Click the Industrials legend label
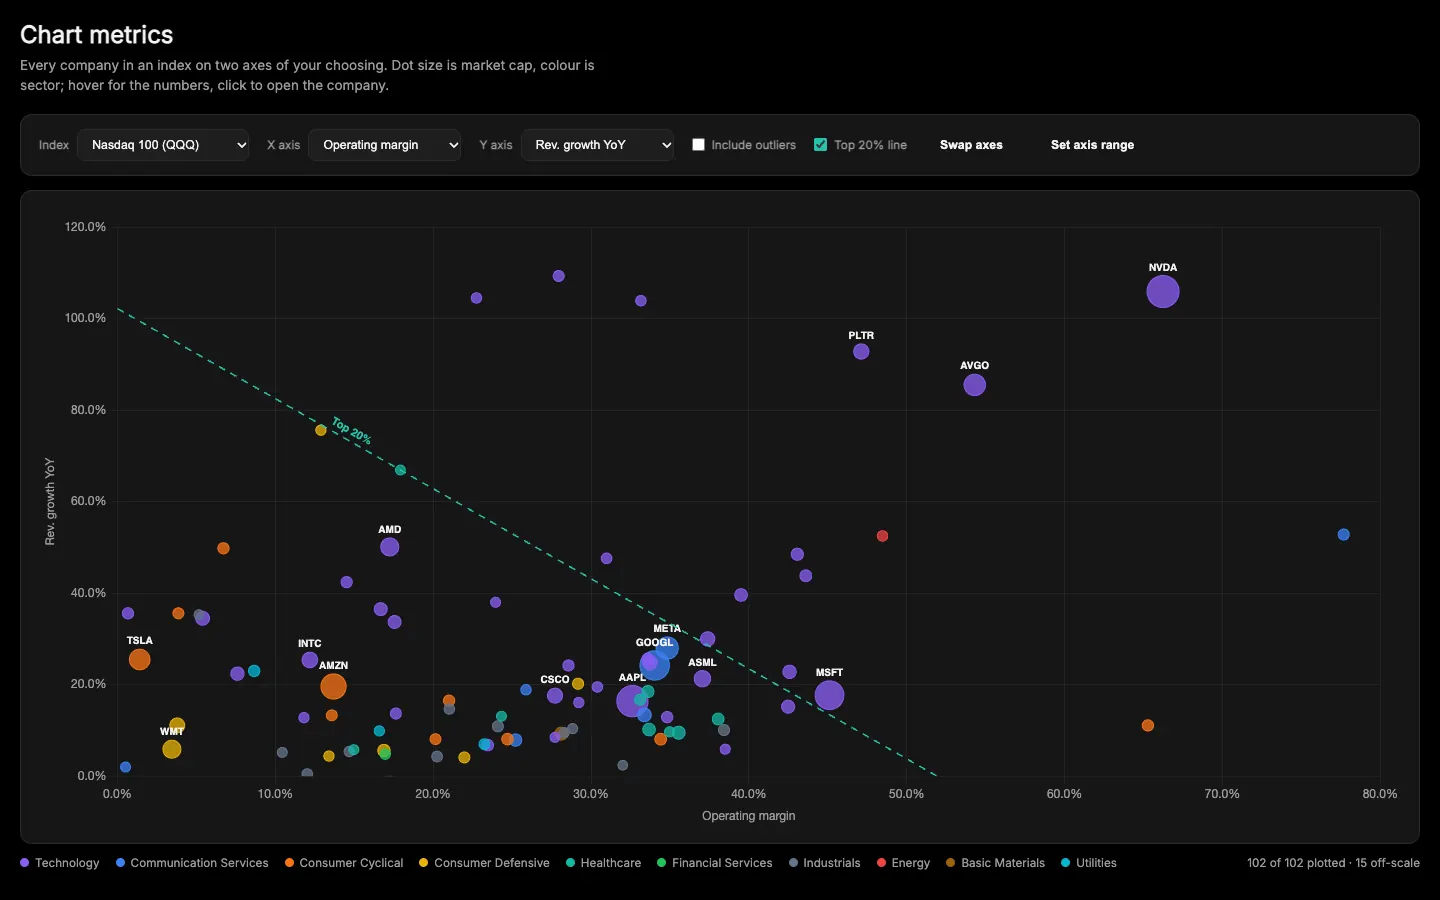Viewport: 1440px width, 900px height. [832, 863]
